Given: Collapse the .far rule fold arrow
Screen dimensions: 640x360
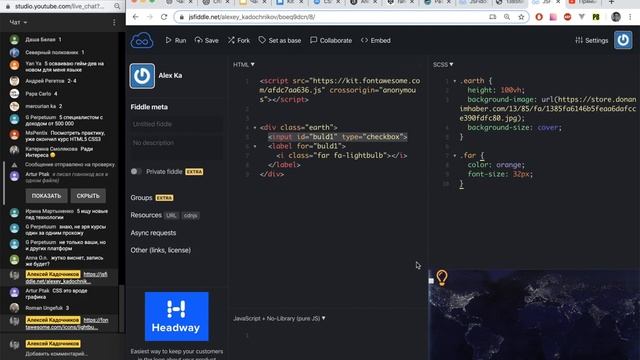Looking at the screenshot, I should tap(455, 156).
